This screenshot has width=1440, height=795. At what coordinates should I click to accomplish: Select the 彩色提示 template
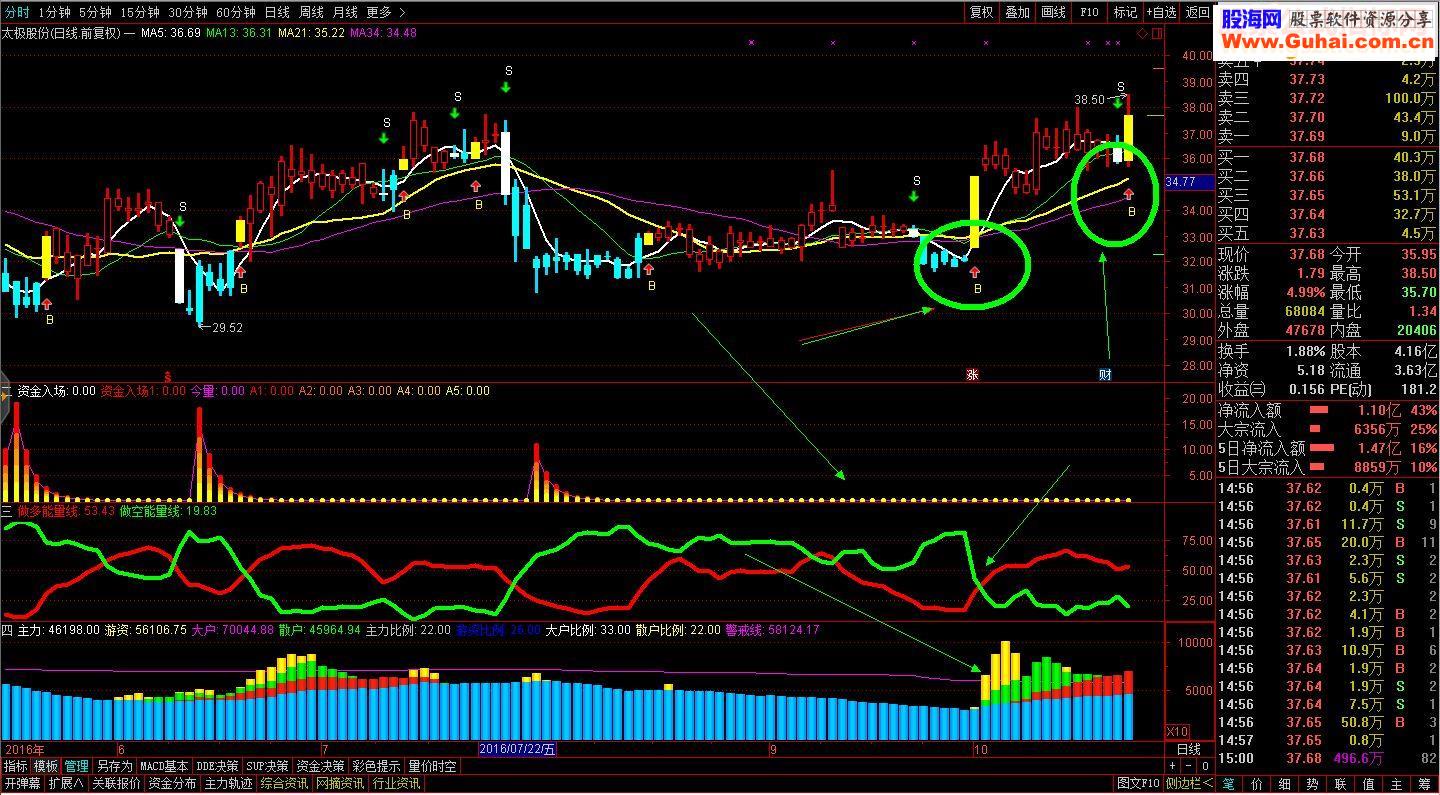click(x=376, y=766)
